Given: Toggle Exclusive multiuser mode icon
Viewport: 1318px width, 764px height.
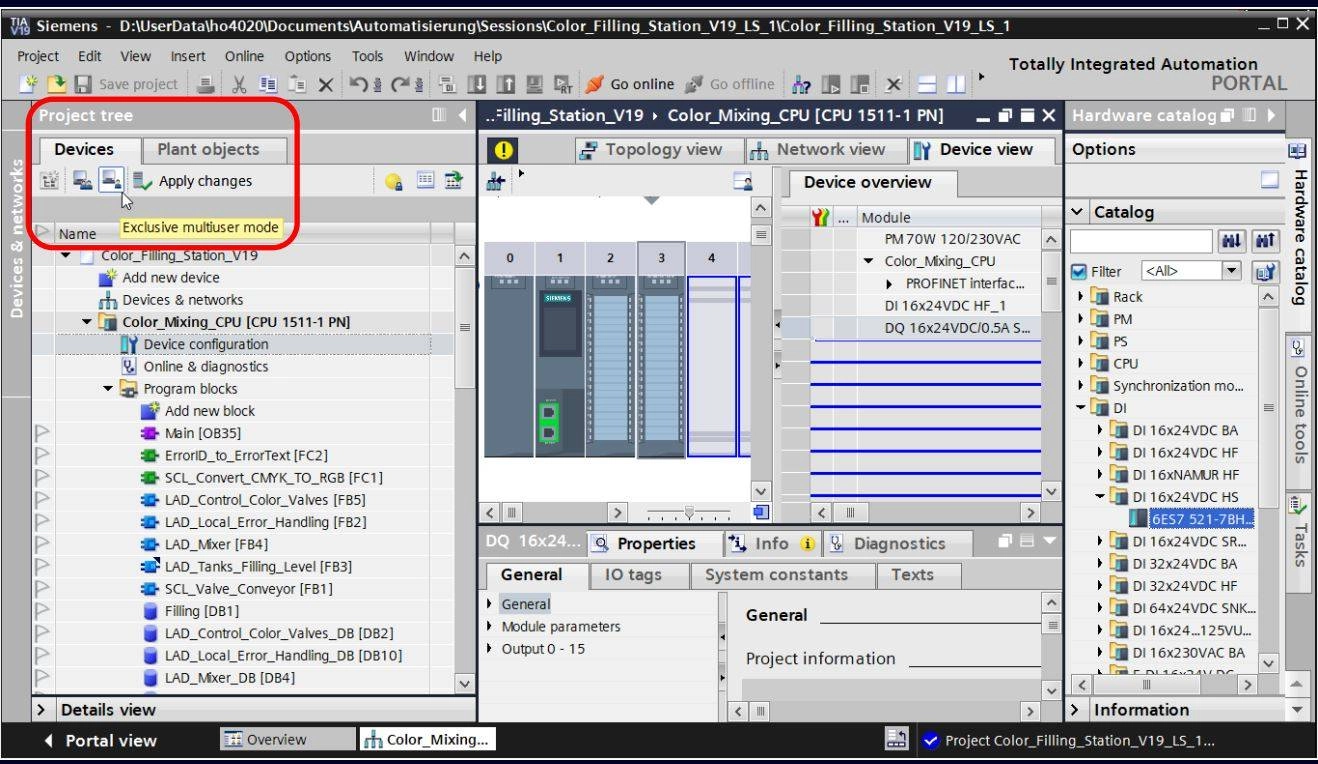Looking at the screenshot, I should pyautogui.click(x=113, y=182).
